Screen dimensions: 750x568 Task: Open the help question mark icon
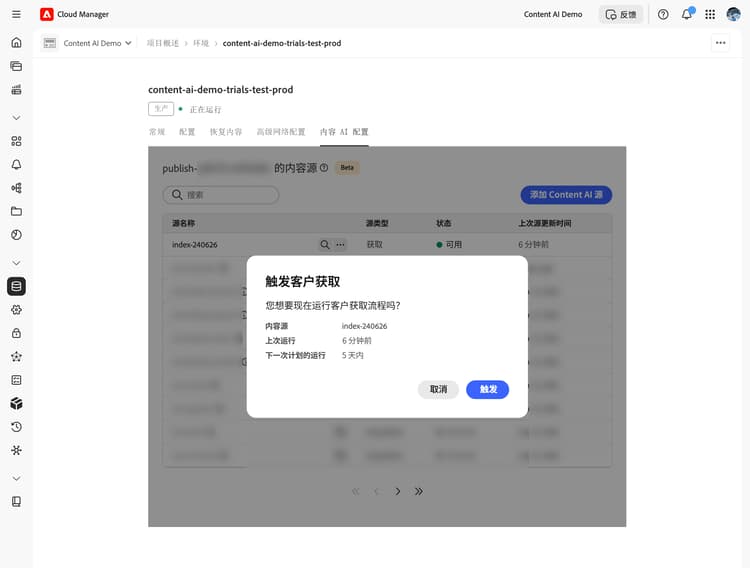(663, 14)
